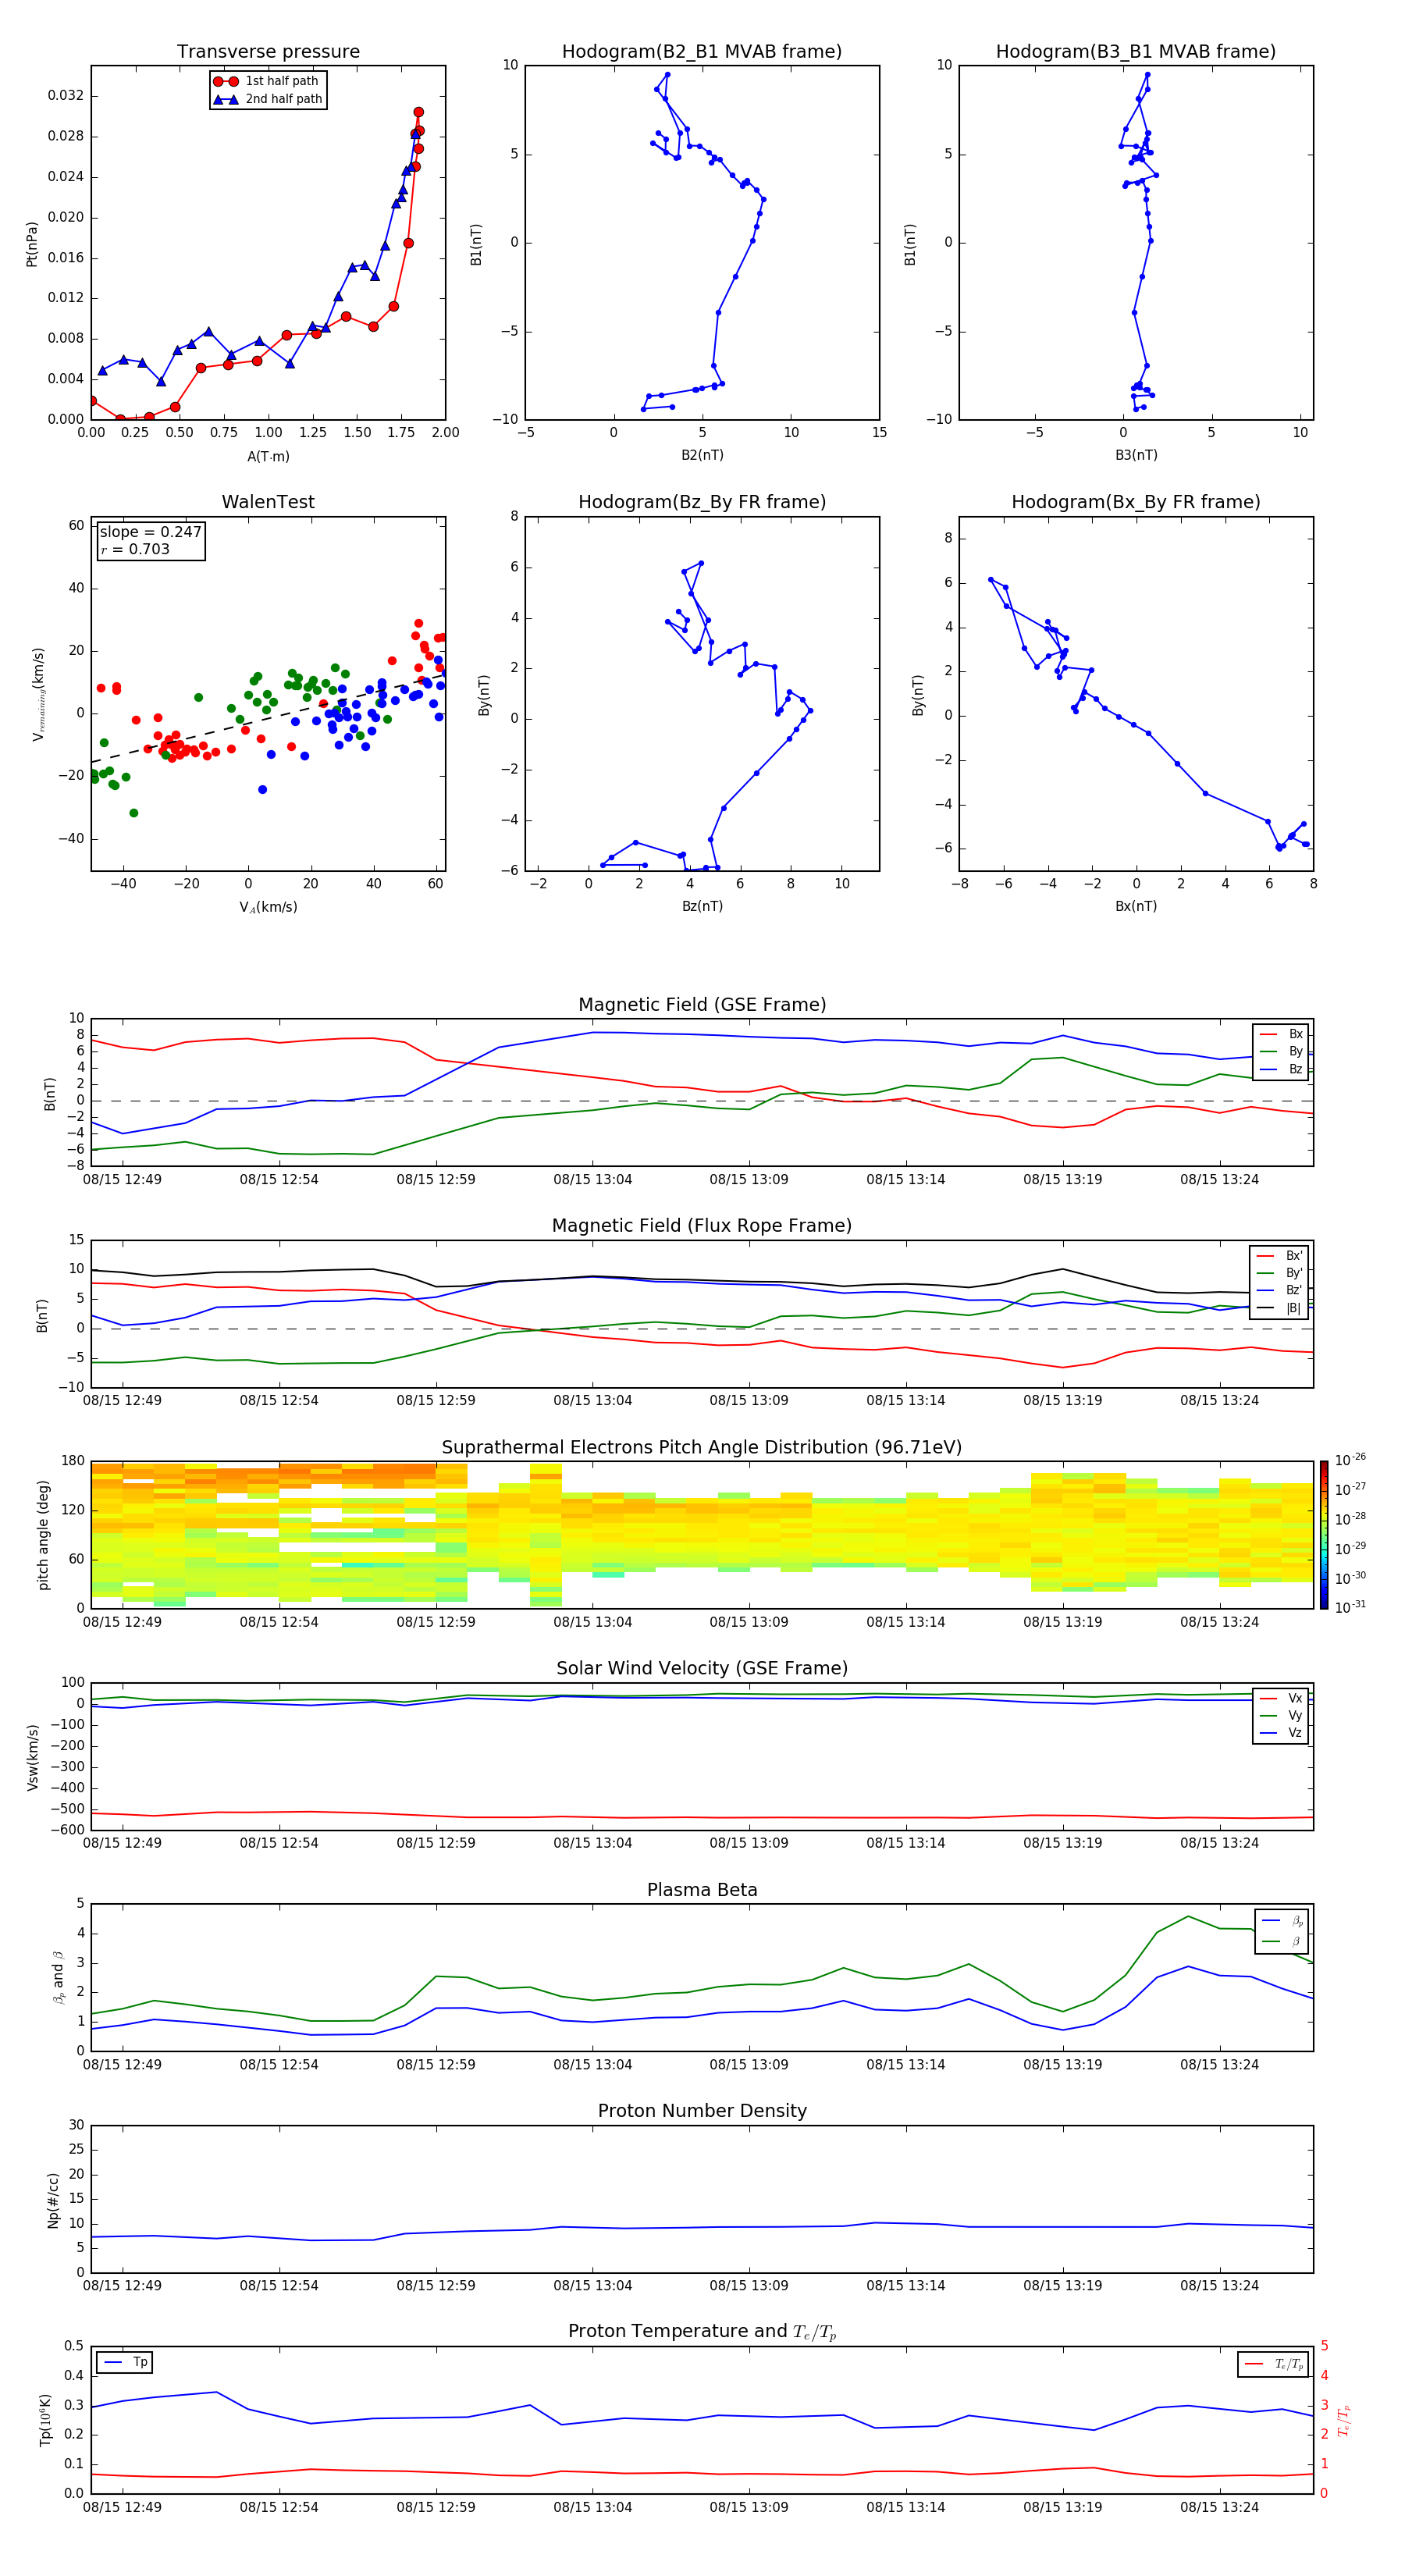Screen dimensions: 1405x2576
Task: Select the 'By' legend entry in GSE magnetic field
Action: (x=1281, y=1051)
